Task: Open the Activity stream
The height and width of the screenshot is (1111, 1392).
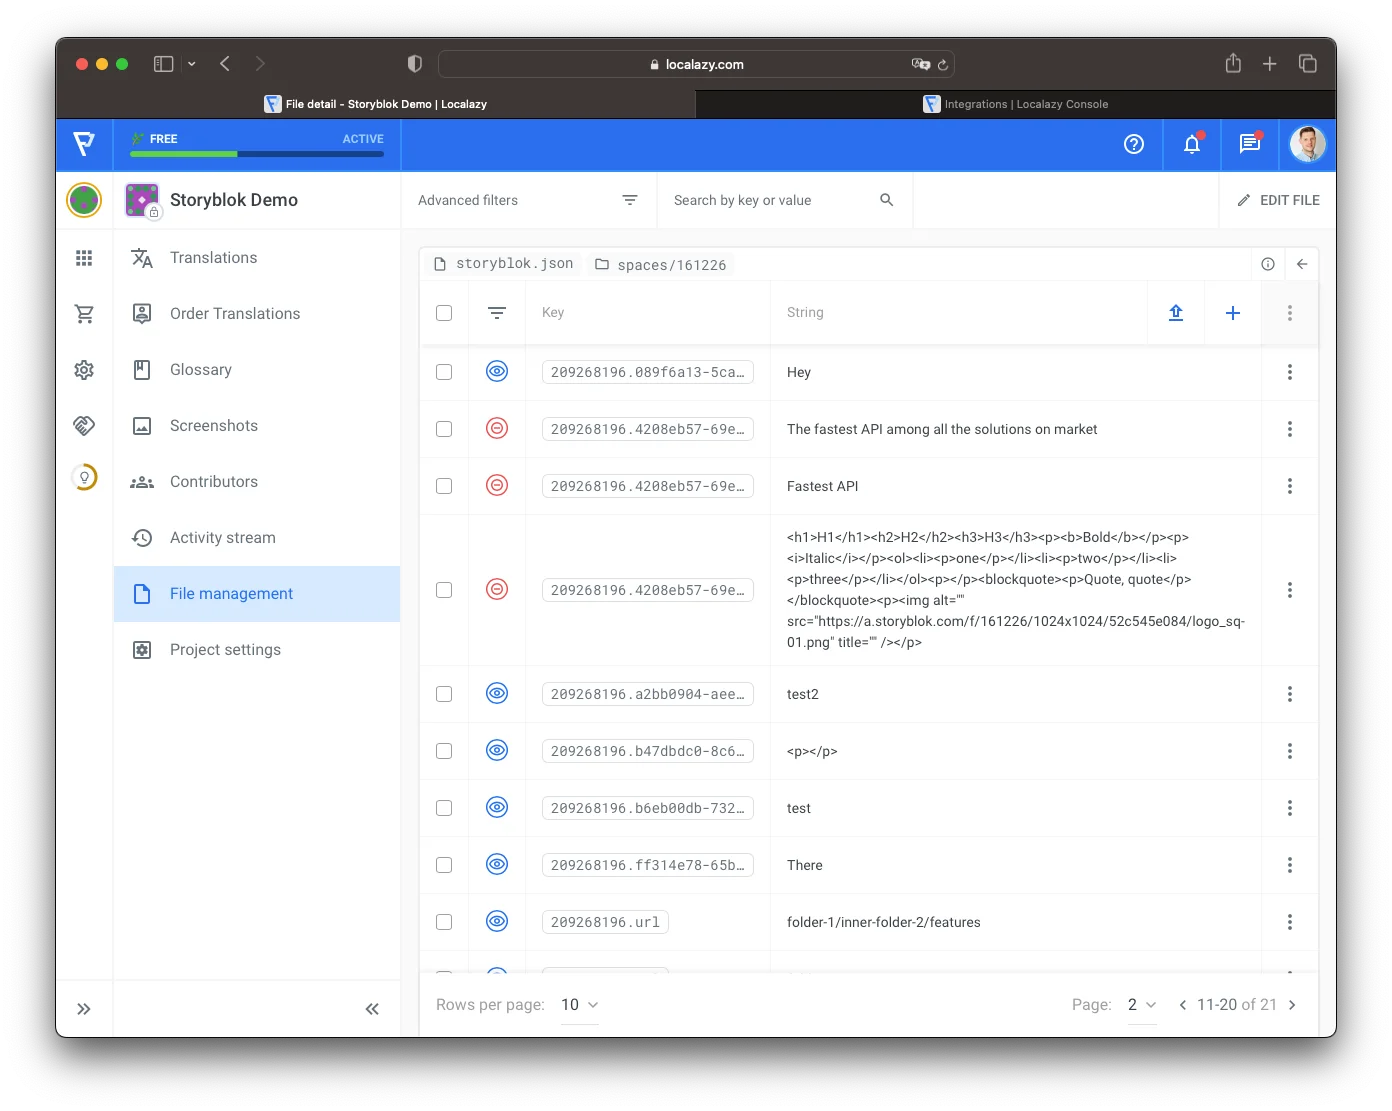Action: [257, 538]
